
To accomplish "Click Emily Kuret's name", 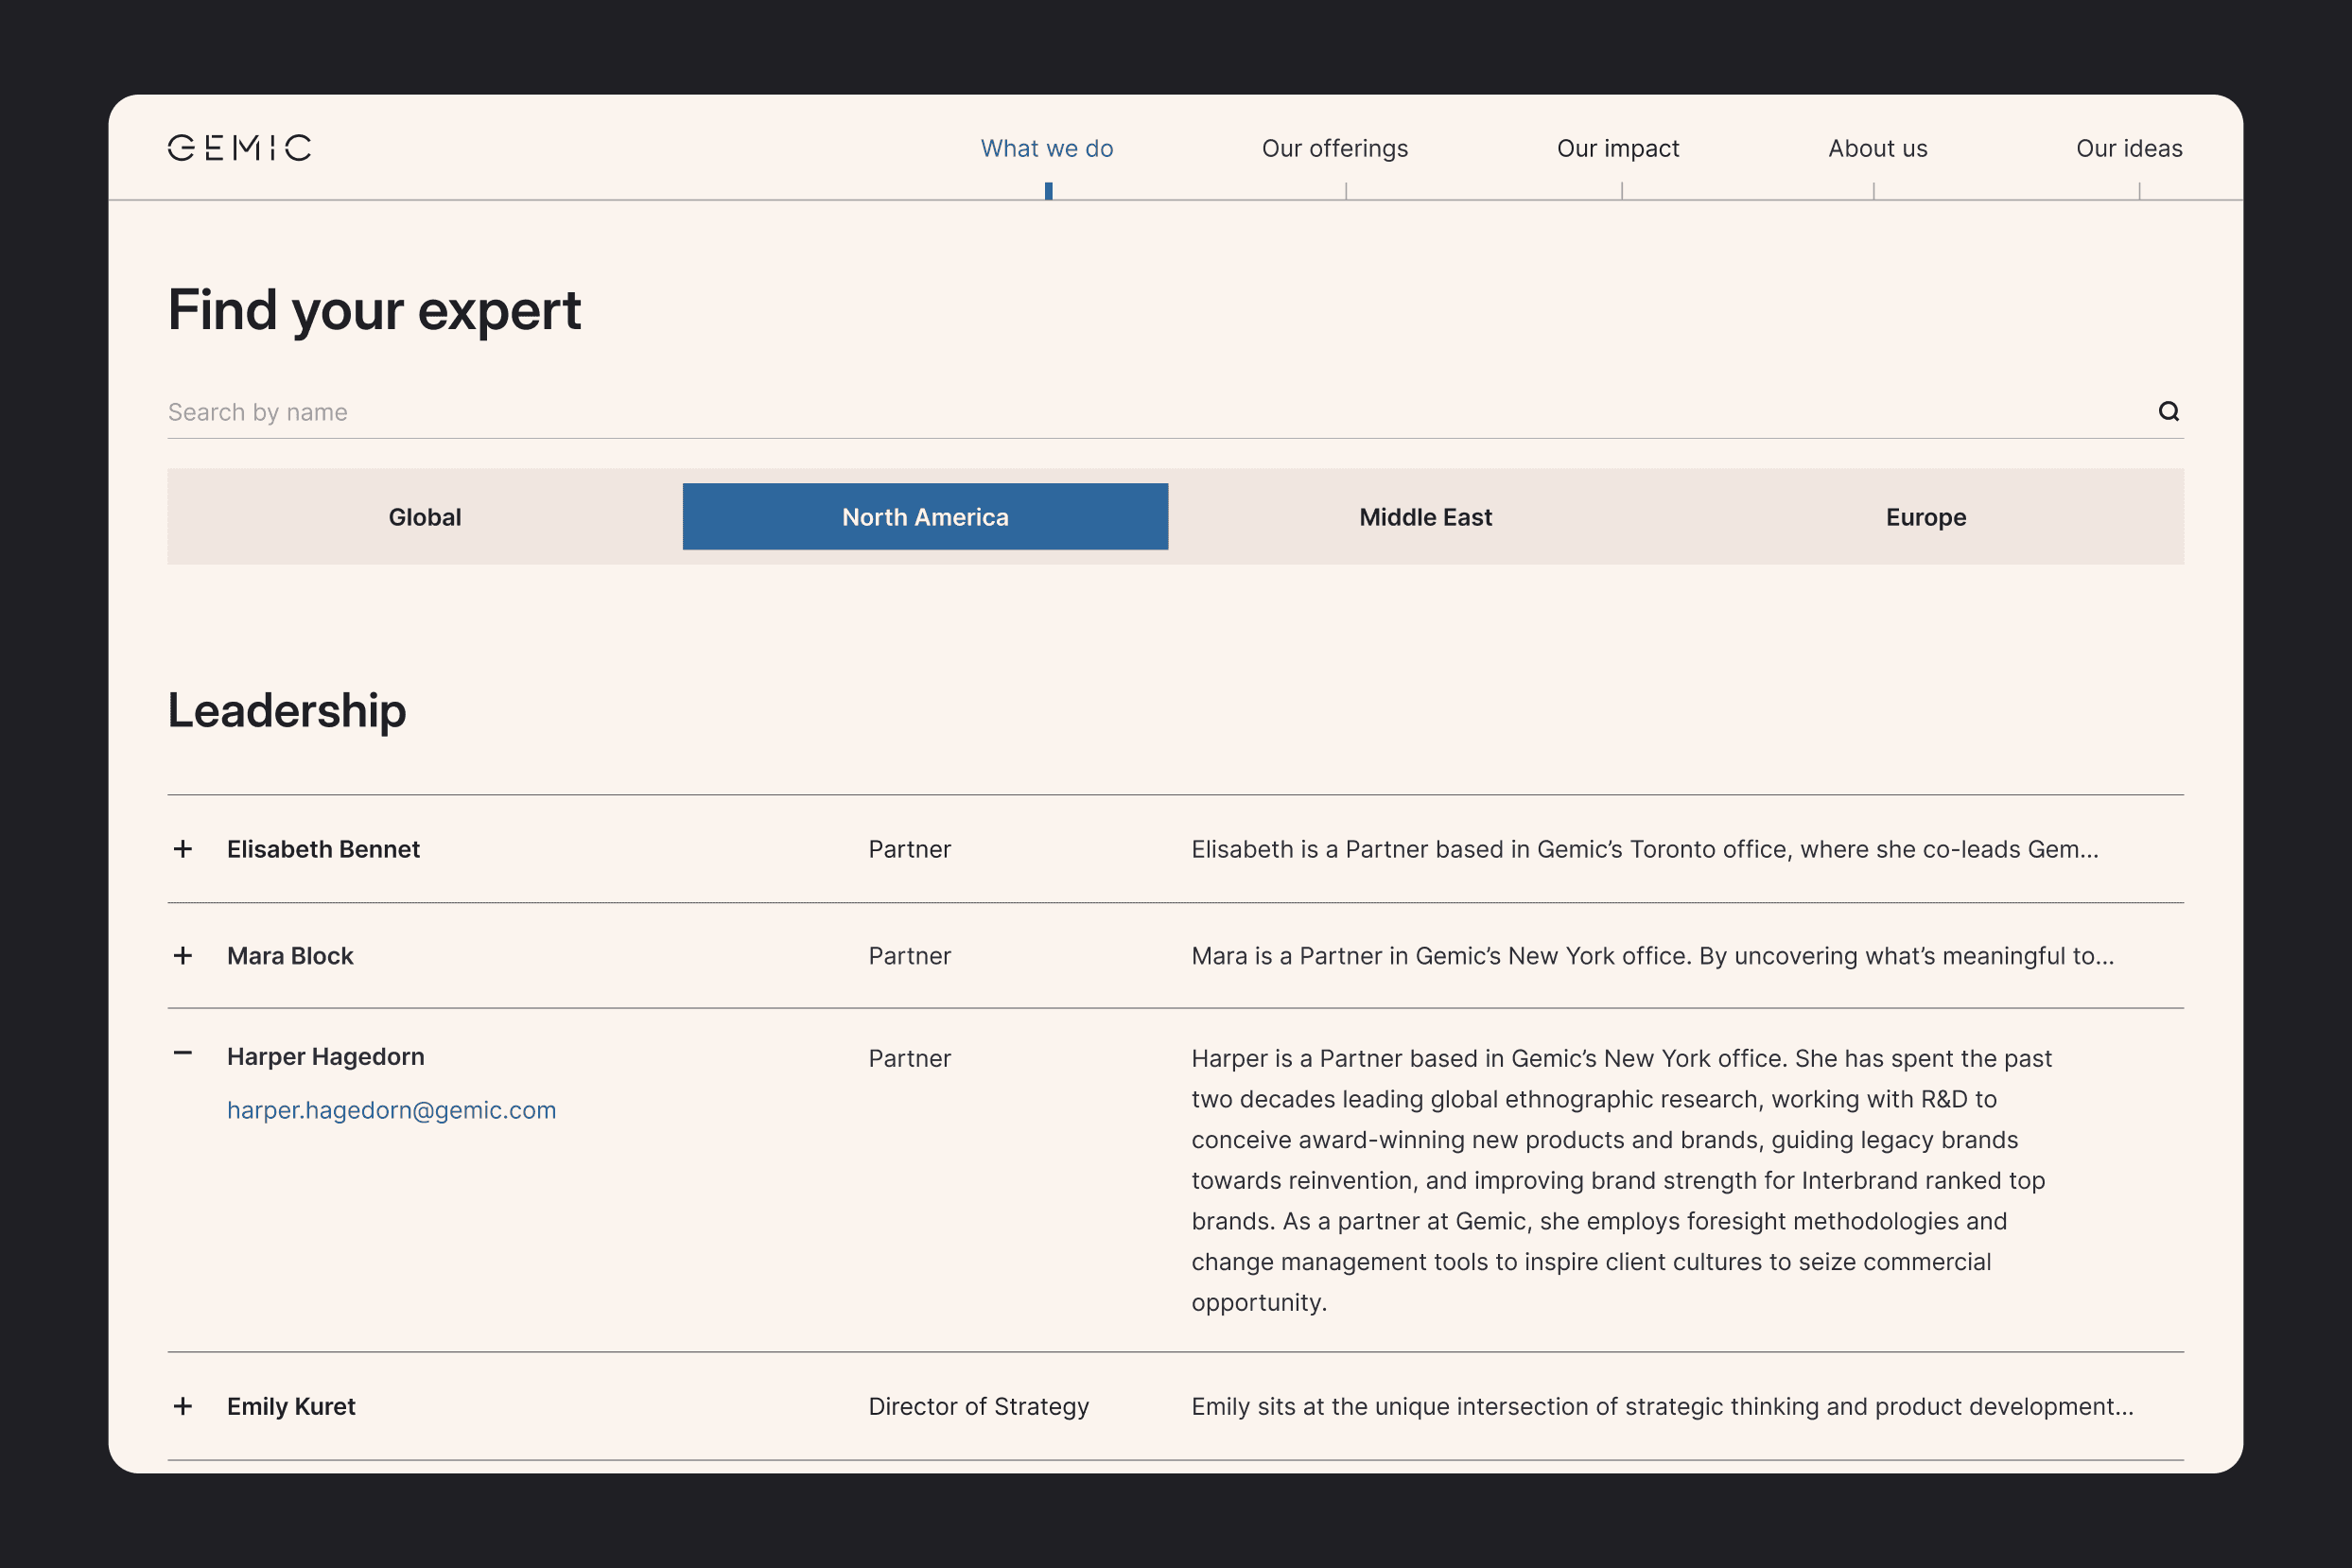I will click(291, 1406).
